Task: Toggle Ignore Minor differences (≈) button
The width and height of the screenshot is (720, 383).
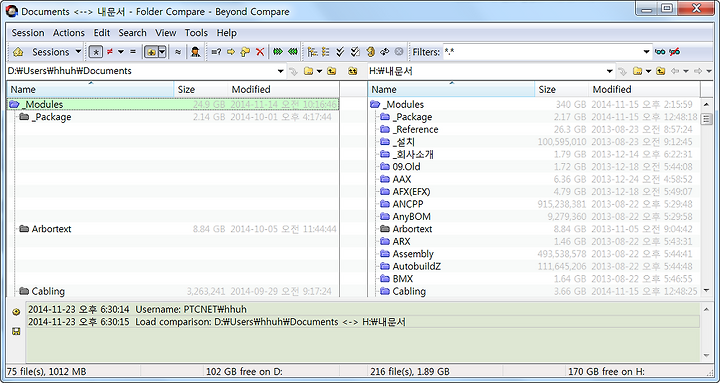Action: pyautogui.click(x=178, y=52)
